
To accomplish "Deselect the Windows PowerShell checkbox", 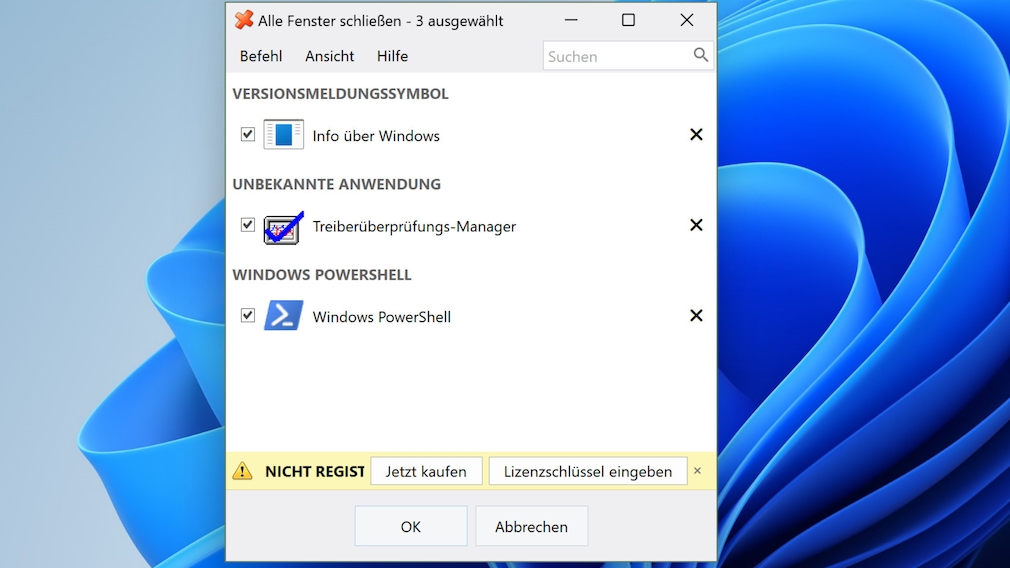I will point(248,316).
